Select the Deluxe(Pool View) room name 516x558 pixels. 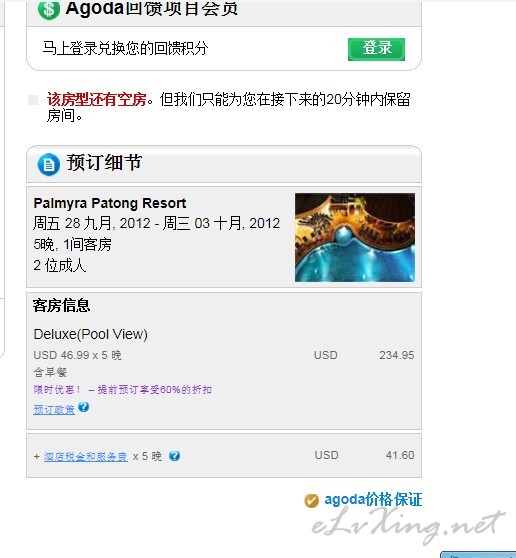(90, 334)
